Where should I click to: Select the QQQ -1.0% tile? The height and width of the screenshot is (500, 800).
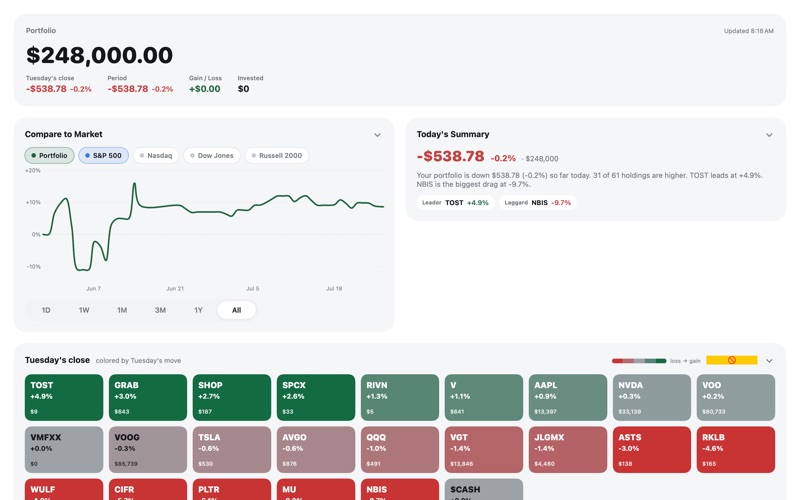[400, 449]
